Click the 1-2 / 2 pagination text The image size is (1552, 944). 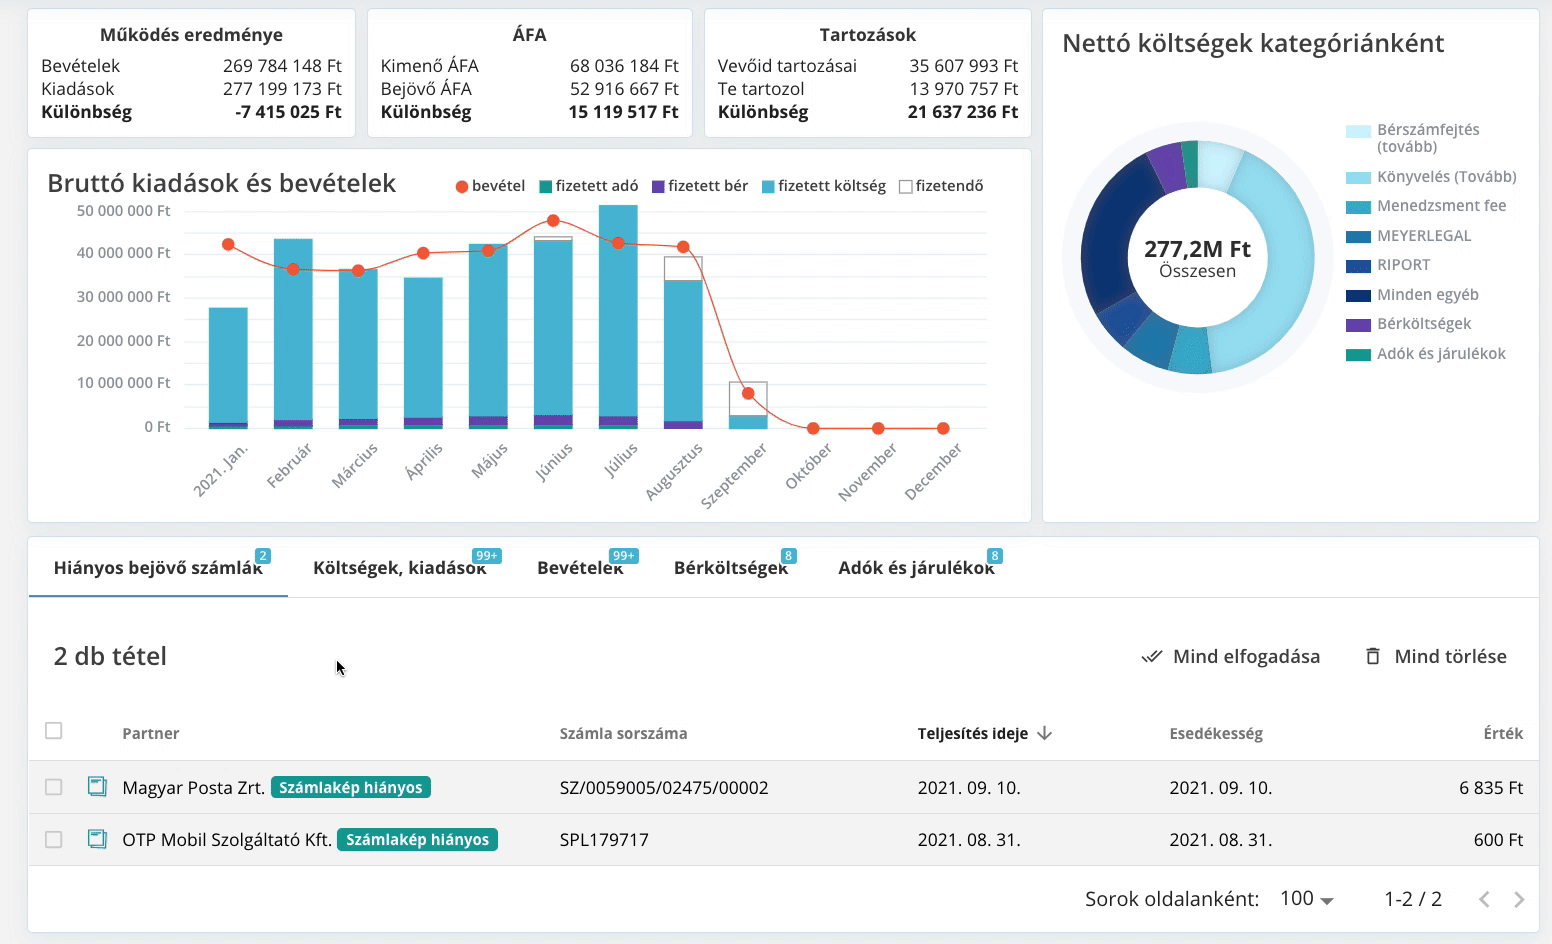point(1413,899)
